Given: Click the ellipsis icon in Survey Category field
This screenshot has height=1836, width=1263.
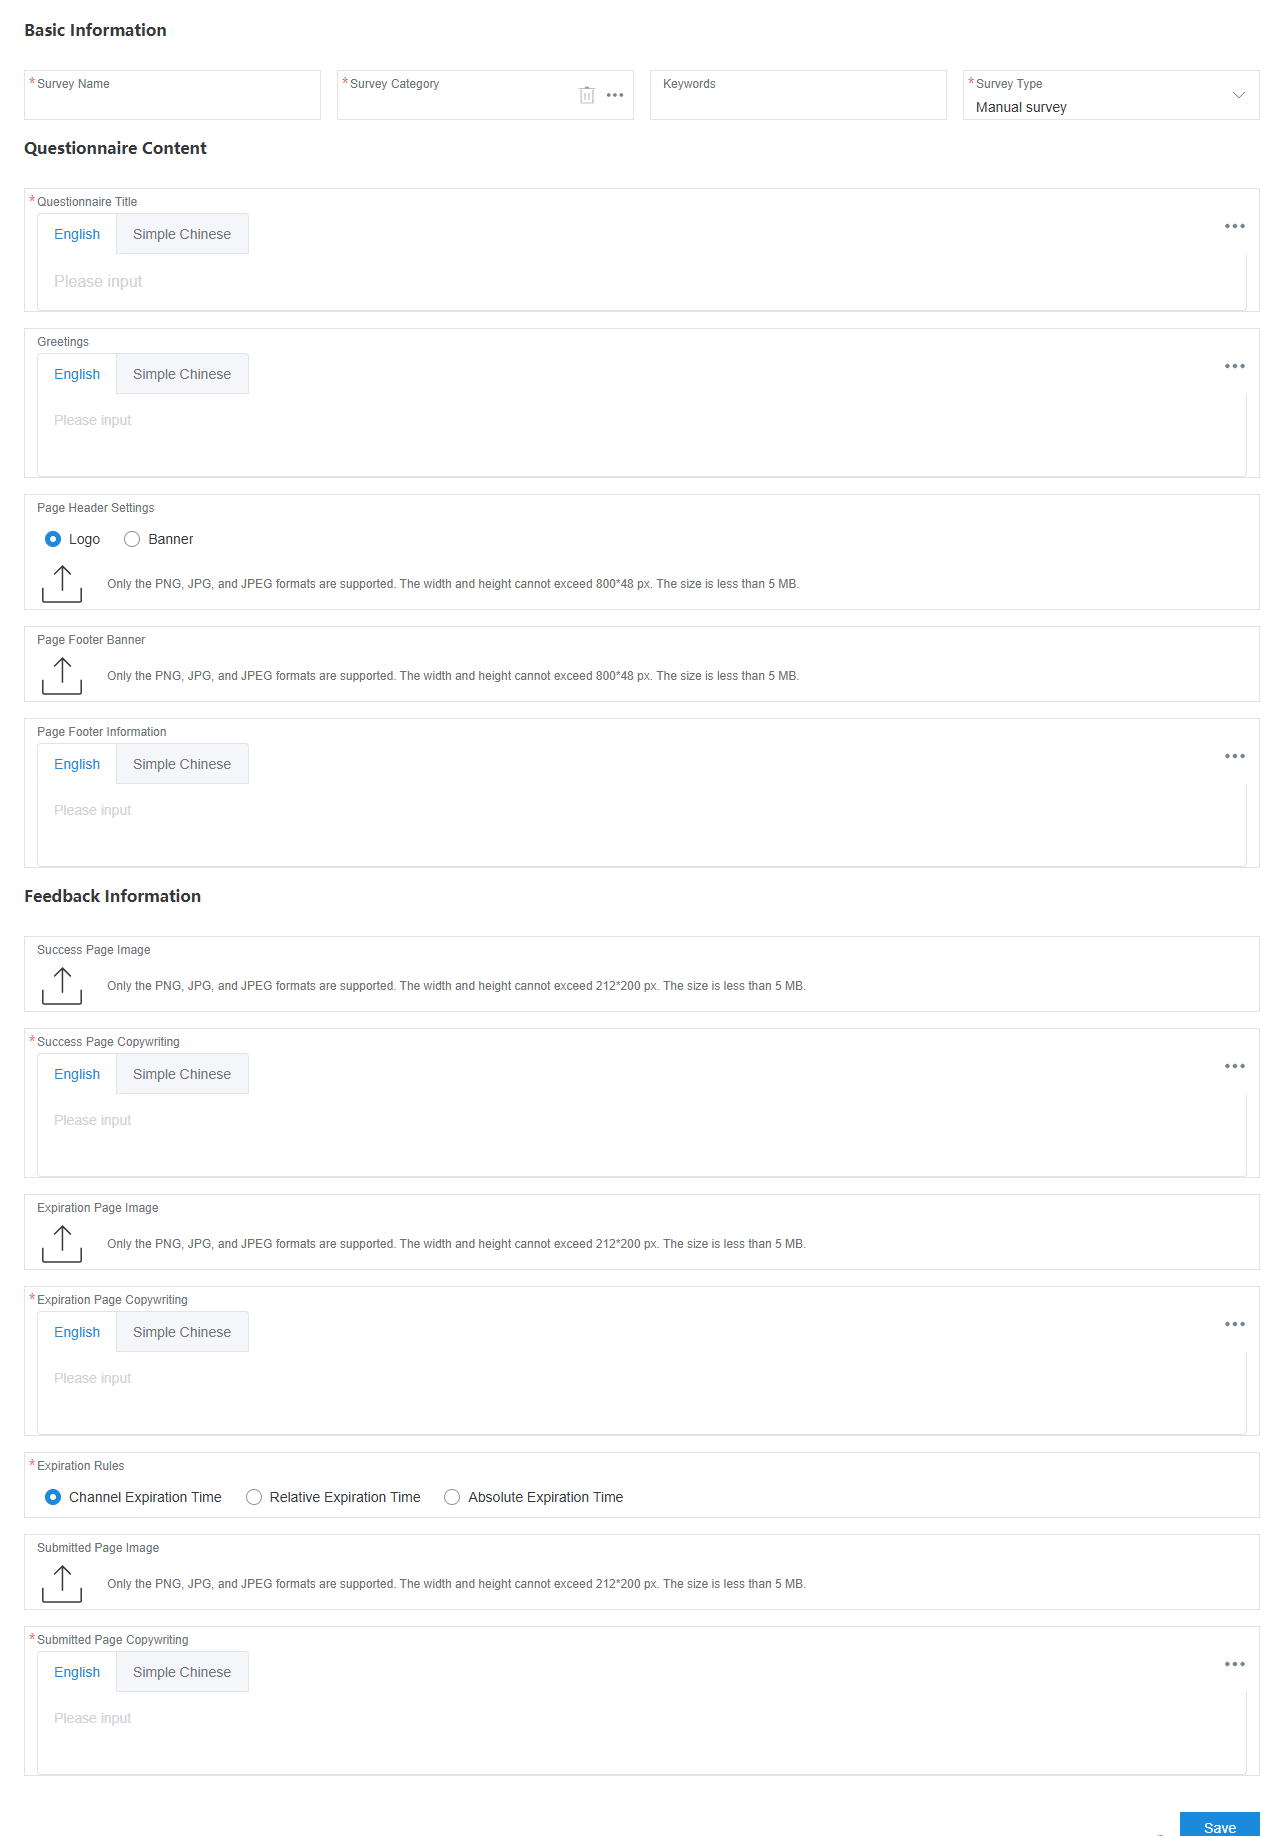Looking at the screenshot, I should point(615,95).
